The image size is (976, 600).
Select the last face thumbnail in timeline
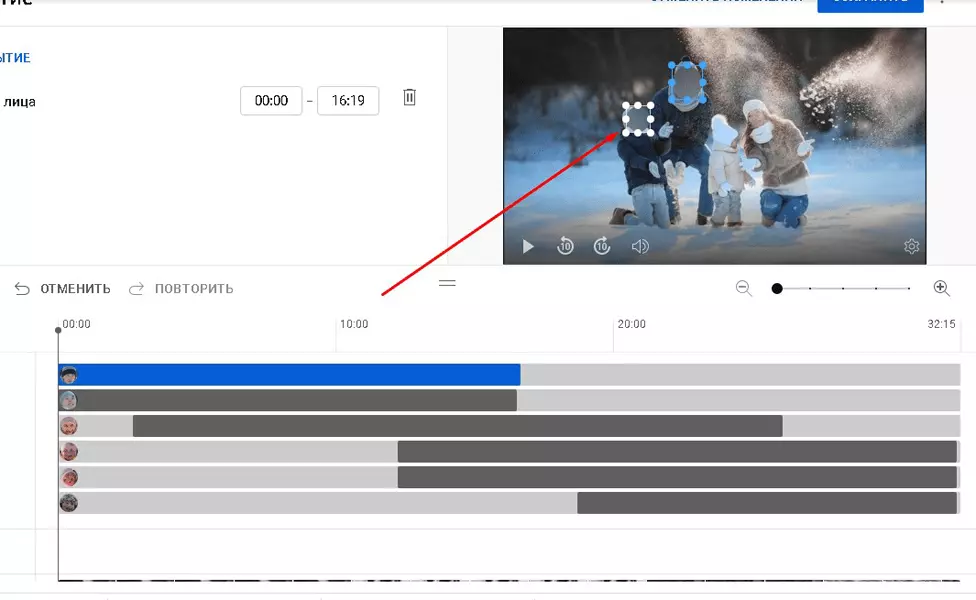[x=68, y=503]
